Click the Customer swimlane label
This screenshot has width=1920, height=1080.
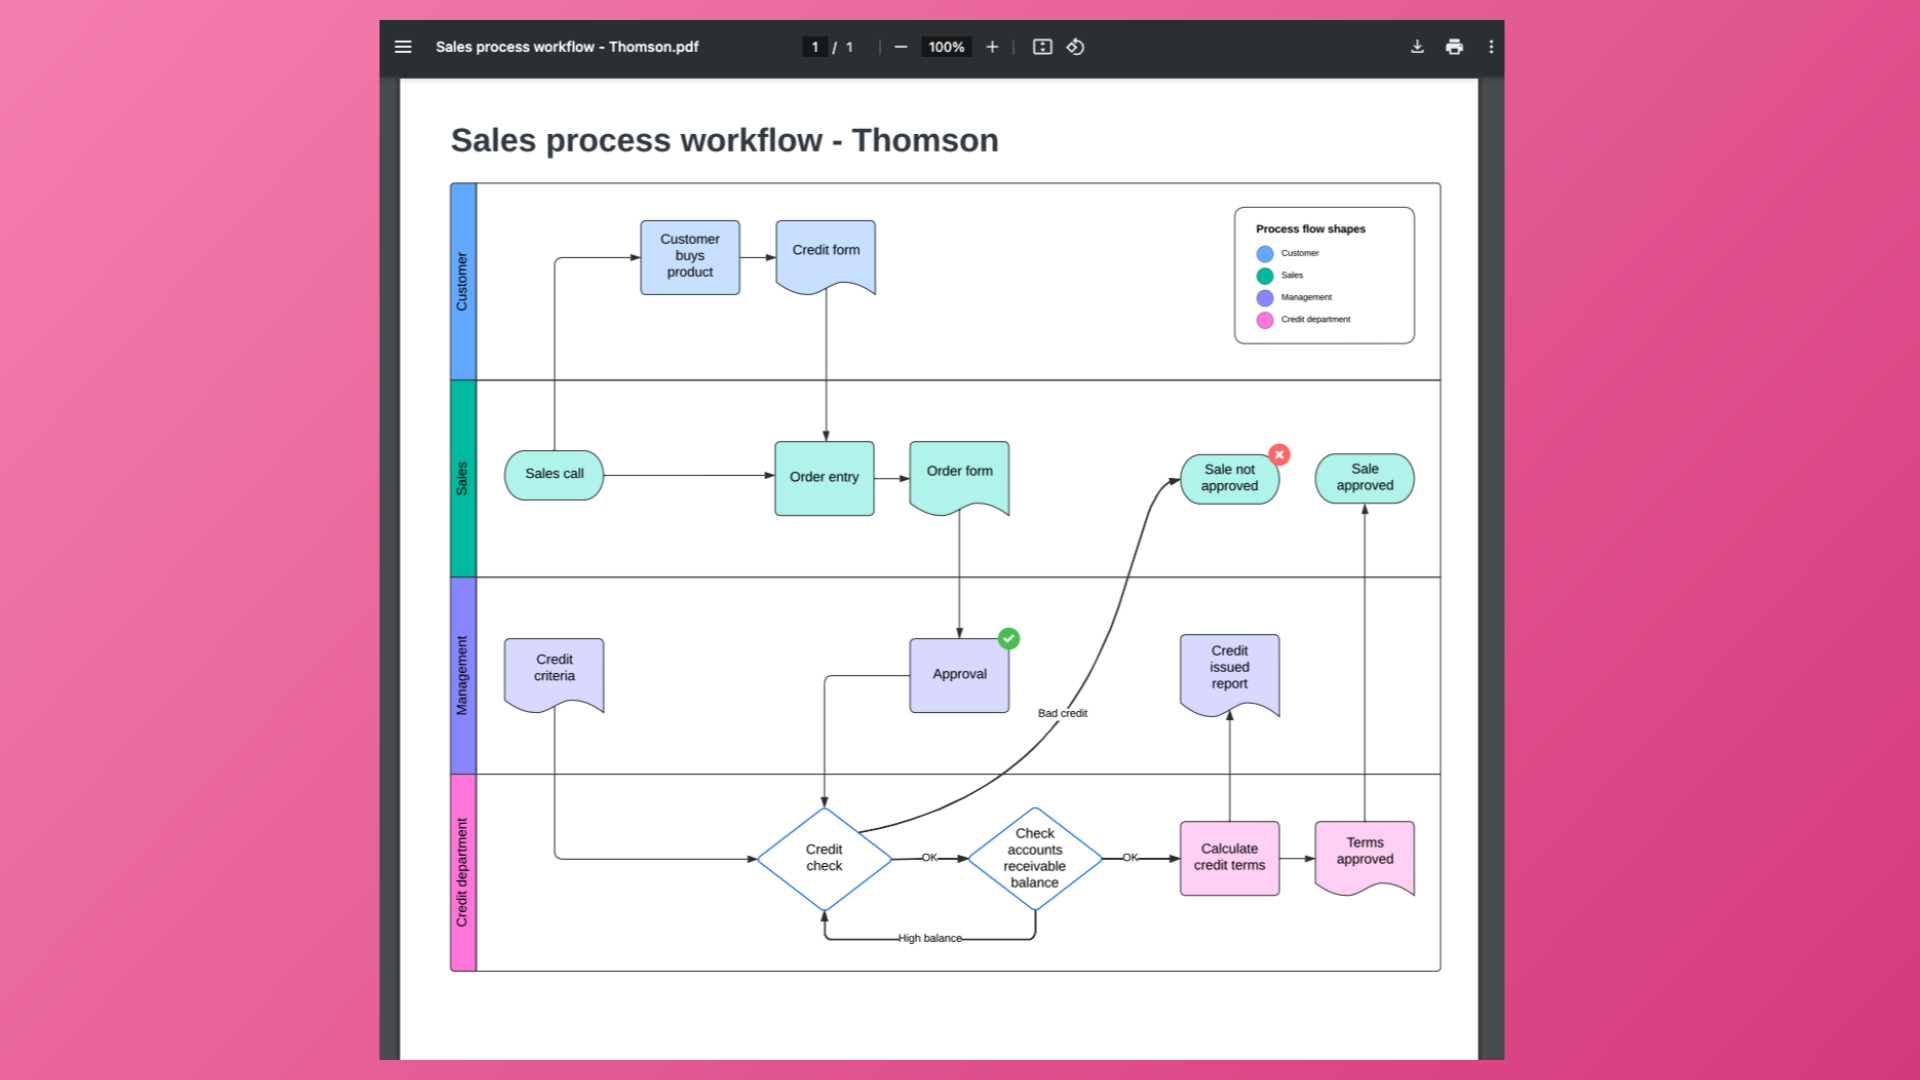(x=462, y=281)
